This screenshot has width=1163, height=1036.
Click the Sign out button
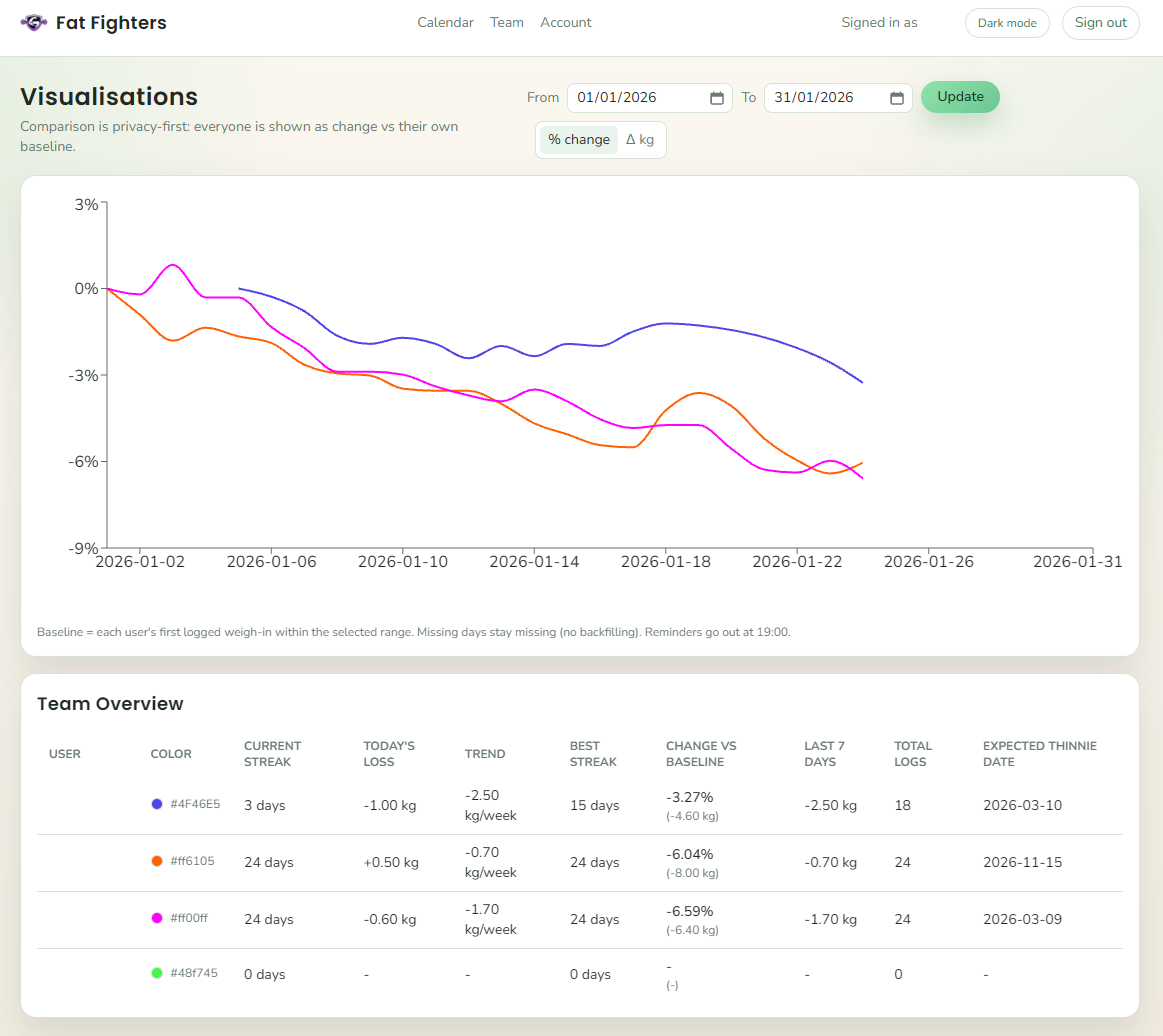click(1100, 22)
